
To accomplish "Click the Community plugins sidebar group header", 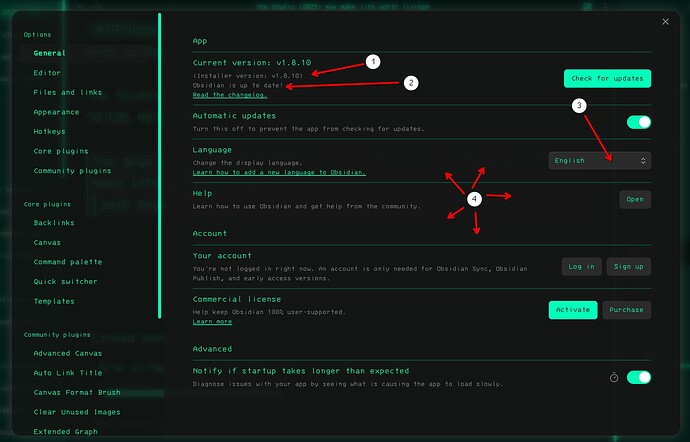I will 57,335.
